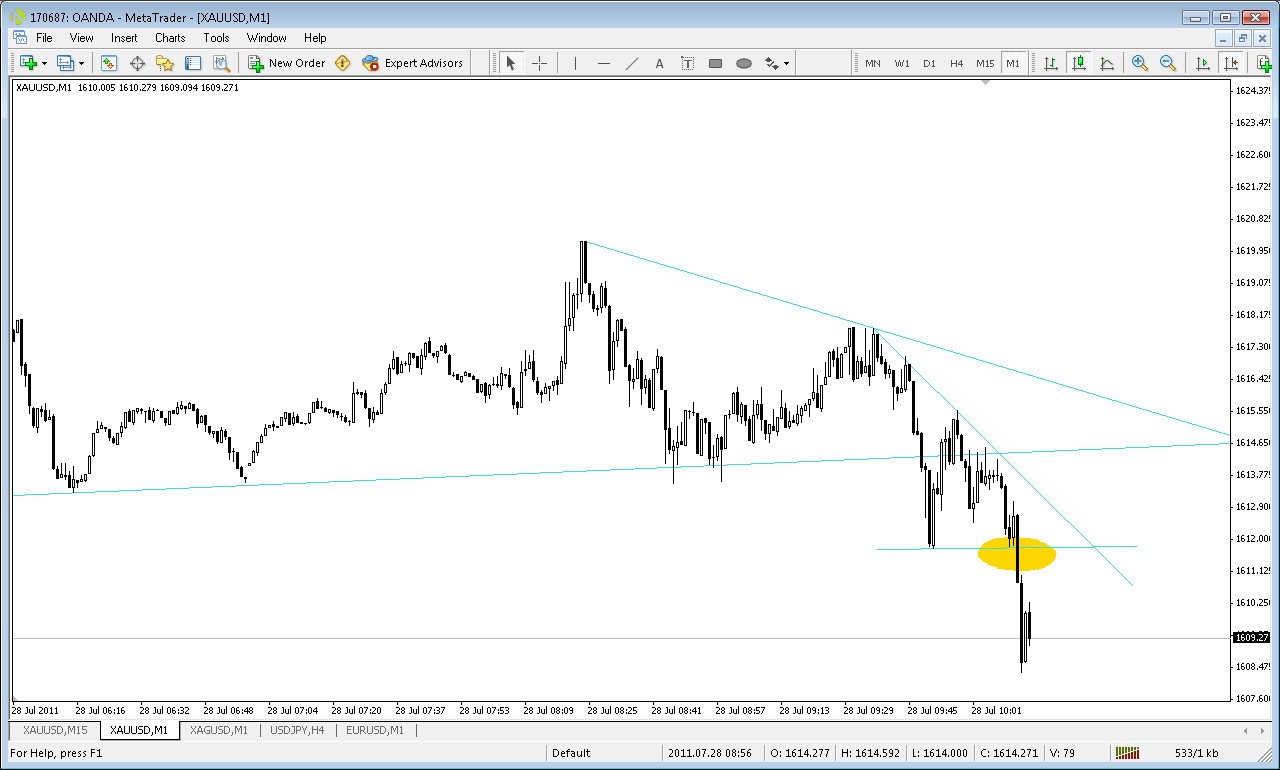Switch to the XAGUSD,M1 chart tab

tap(219, 730)
